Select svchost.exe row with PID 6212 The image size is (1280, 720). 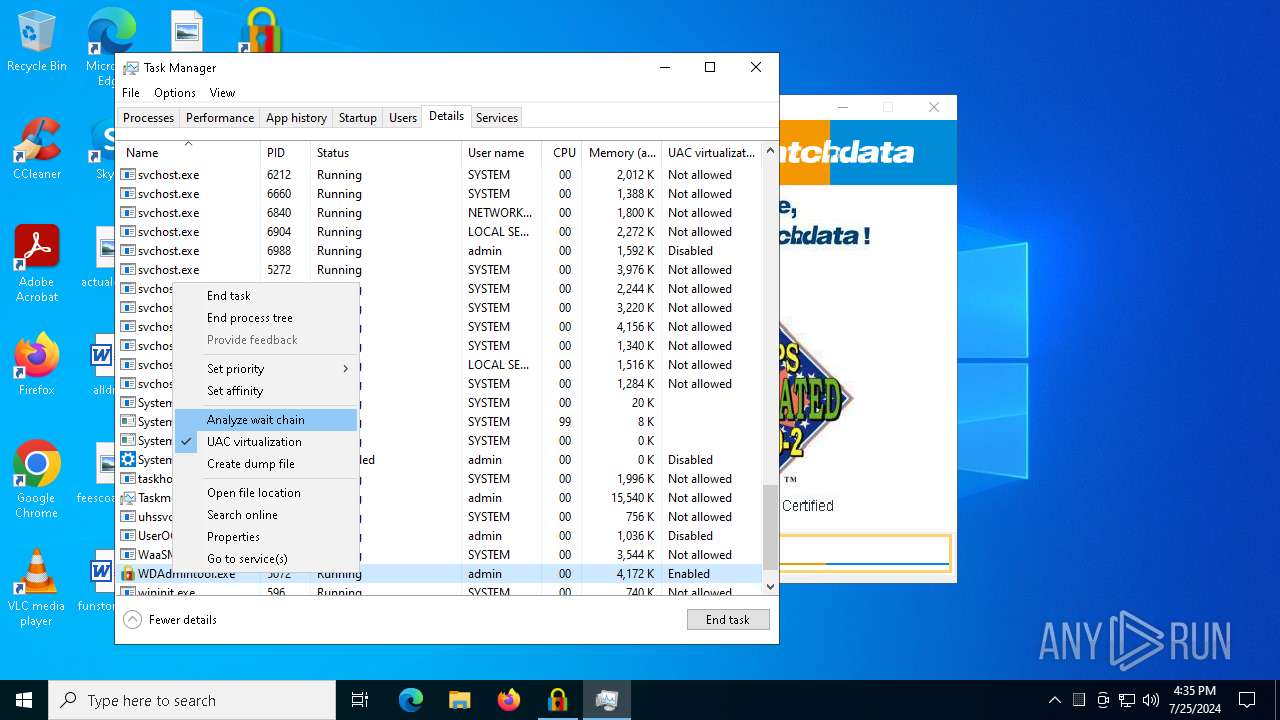pos(439,175)
